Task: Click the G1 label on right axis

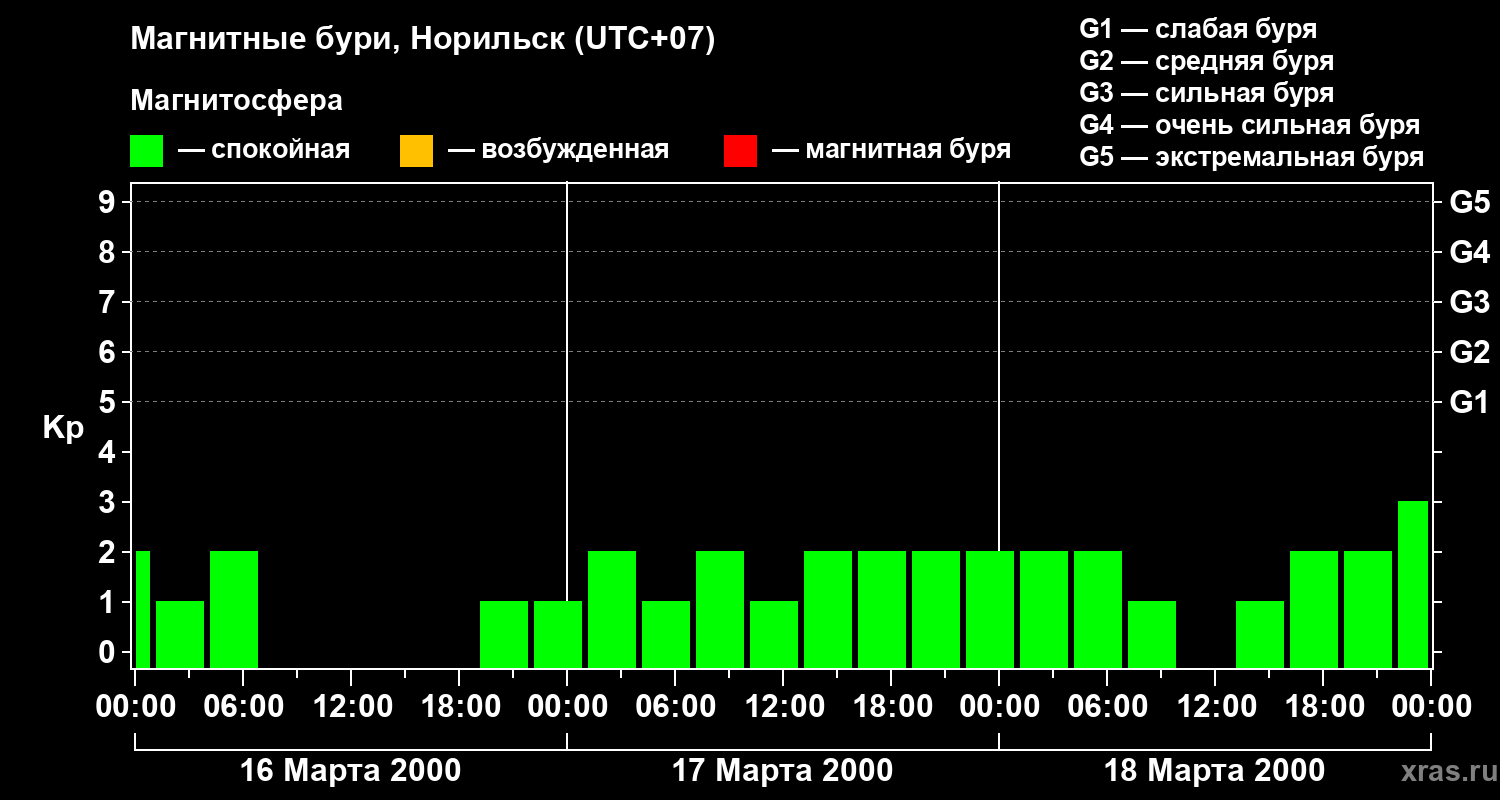Action: pos(1469,402)
